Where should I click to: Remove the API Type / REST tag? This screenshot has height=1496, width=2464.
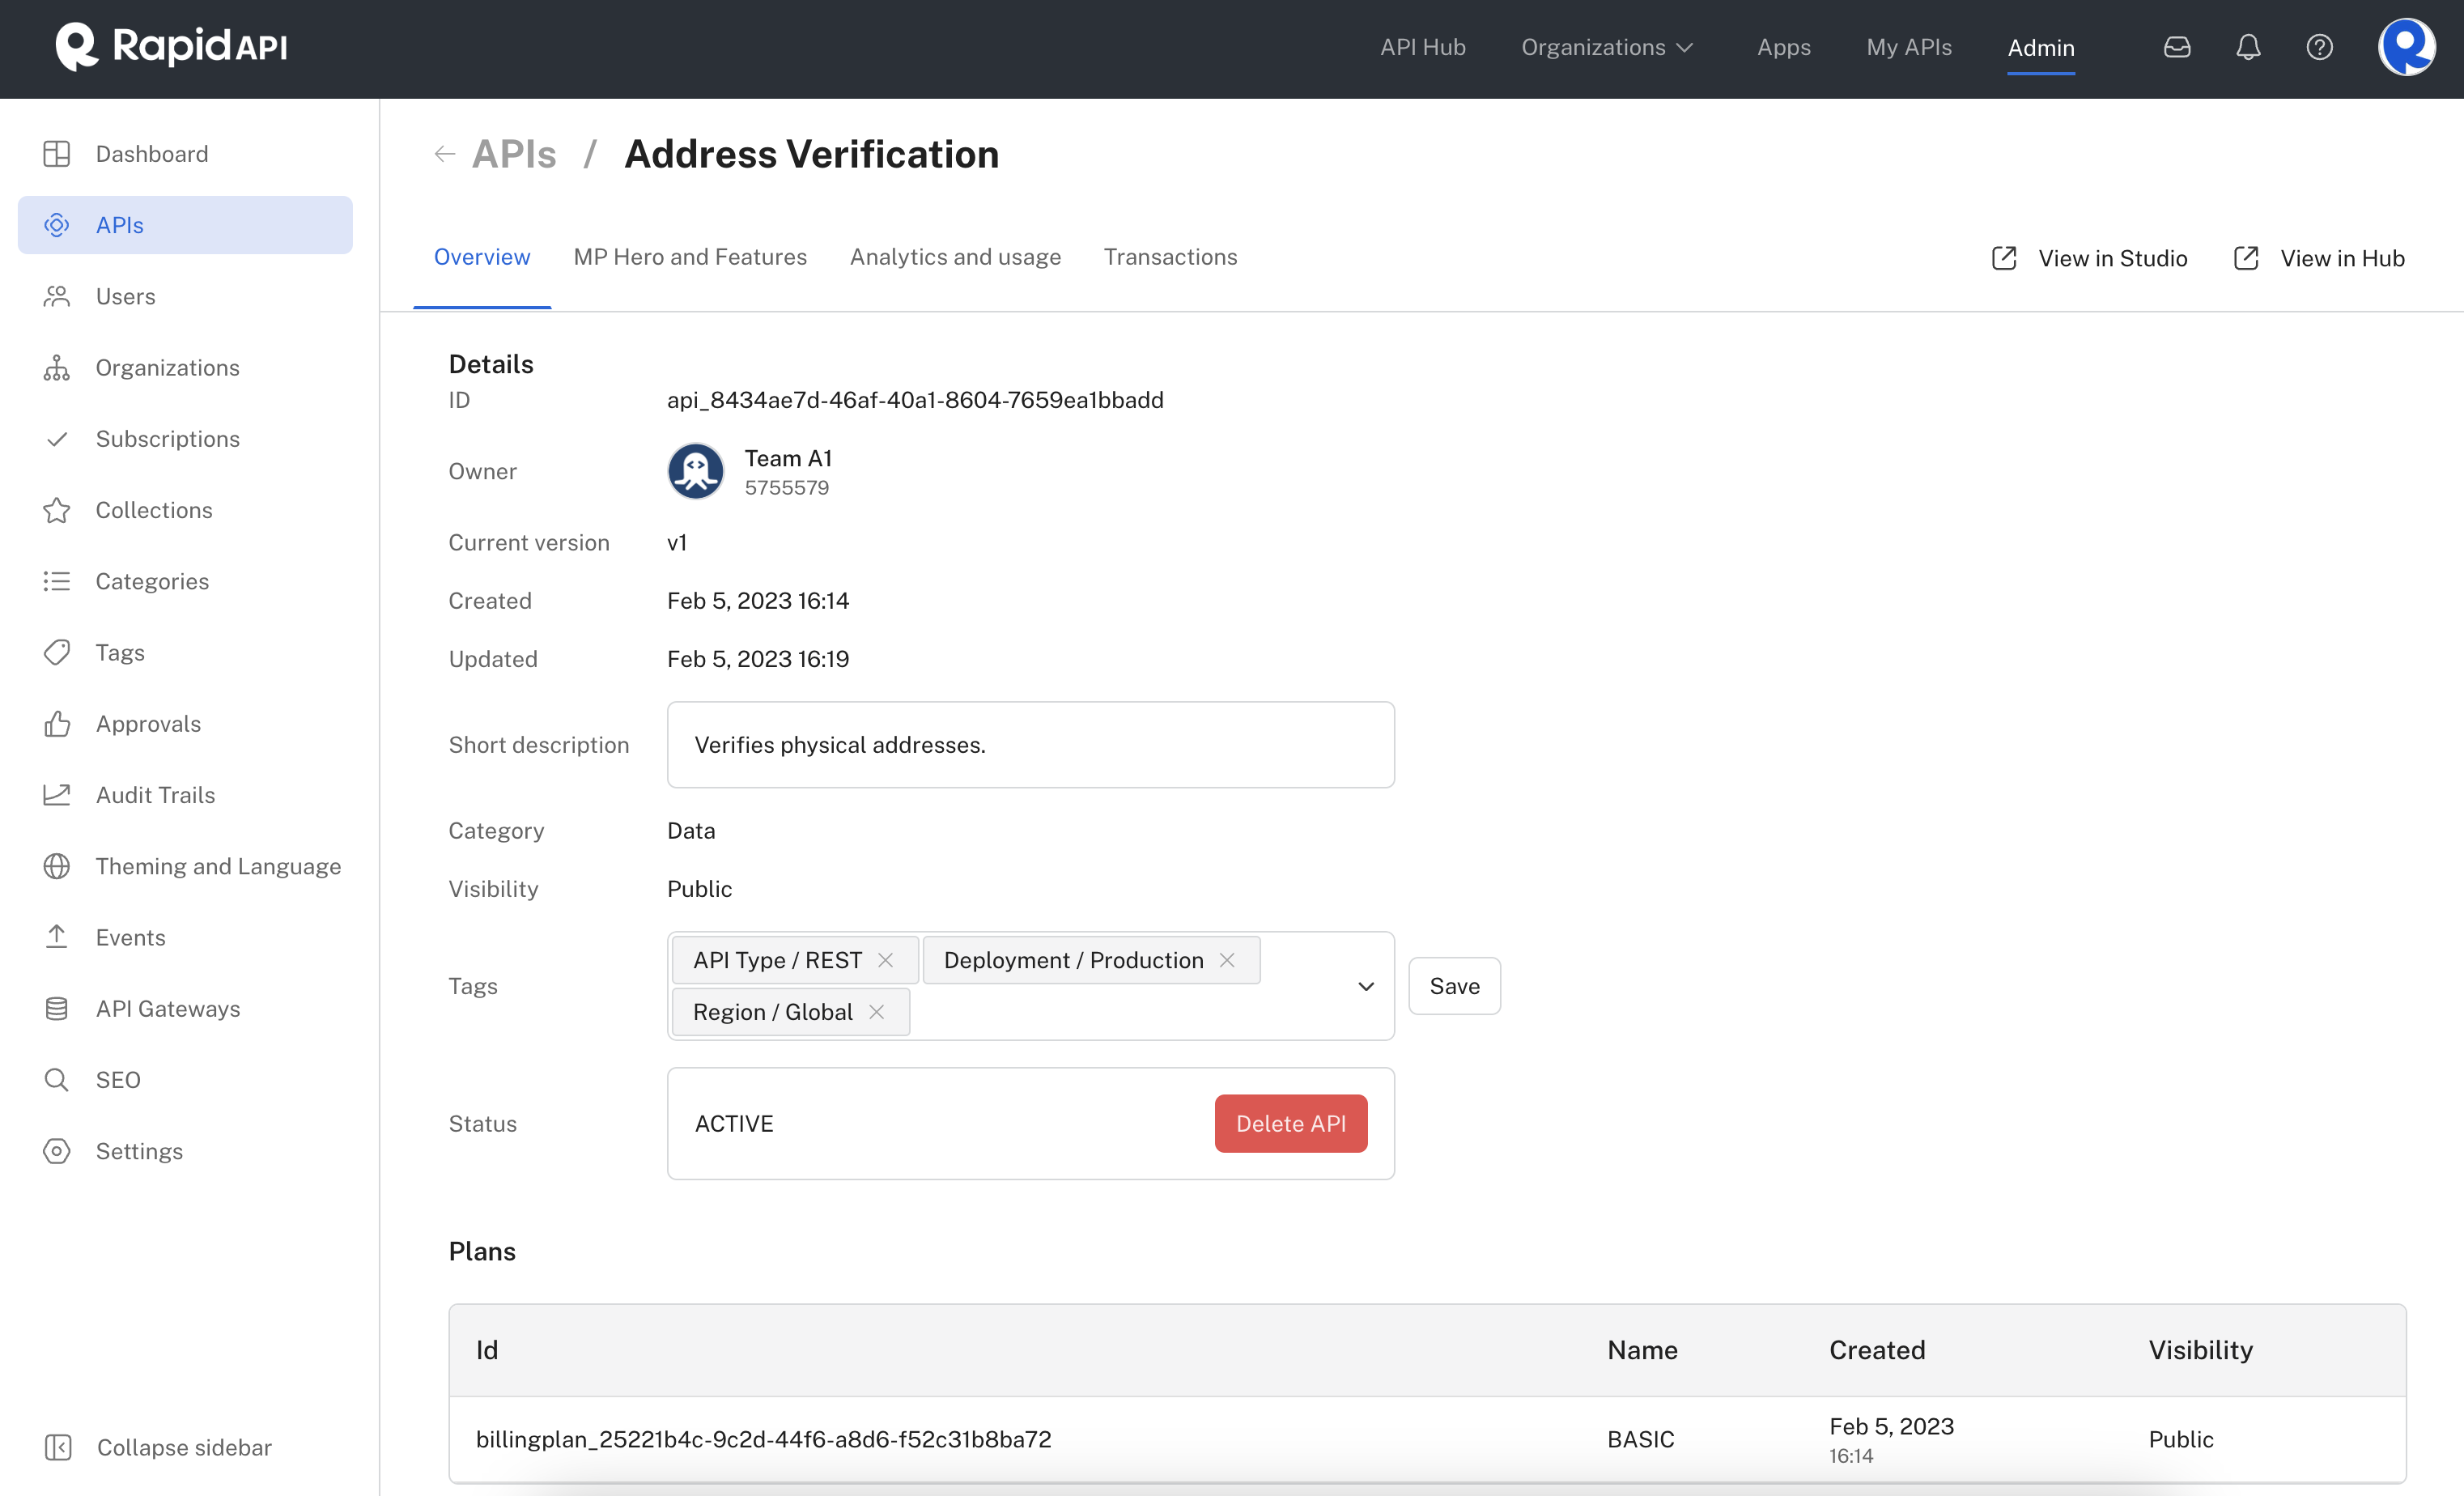[885, 960]
